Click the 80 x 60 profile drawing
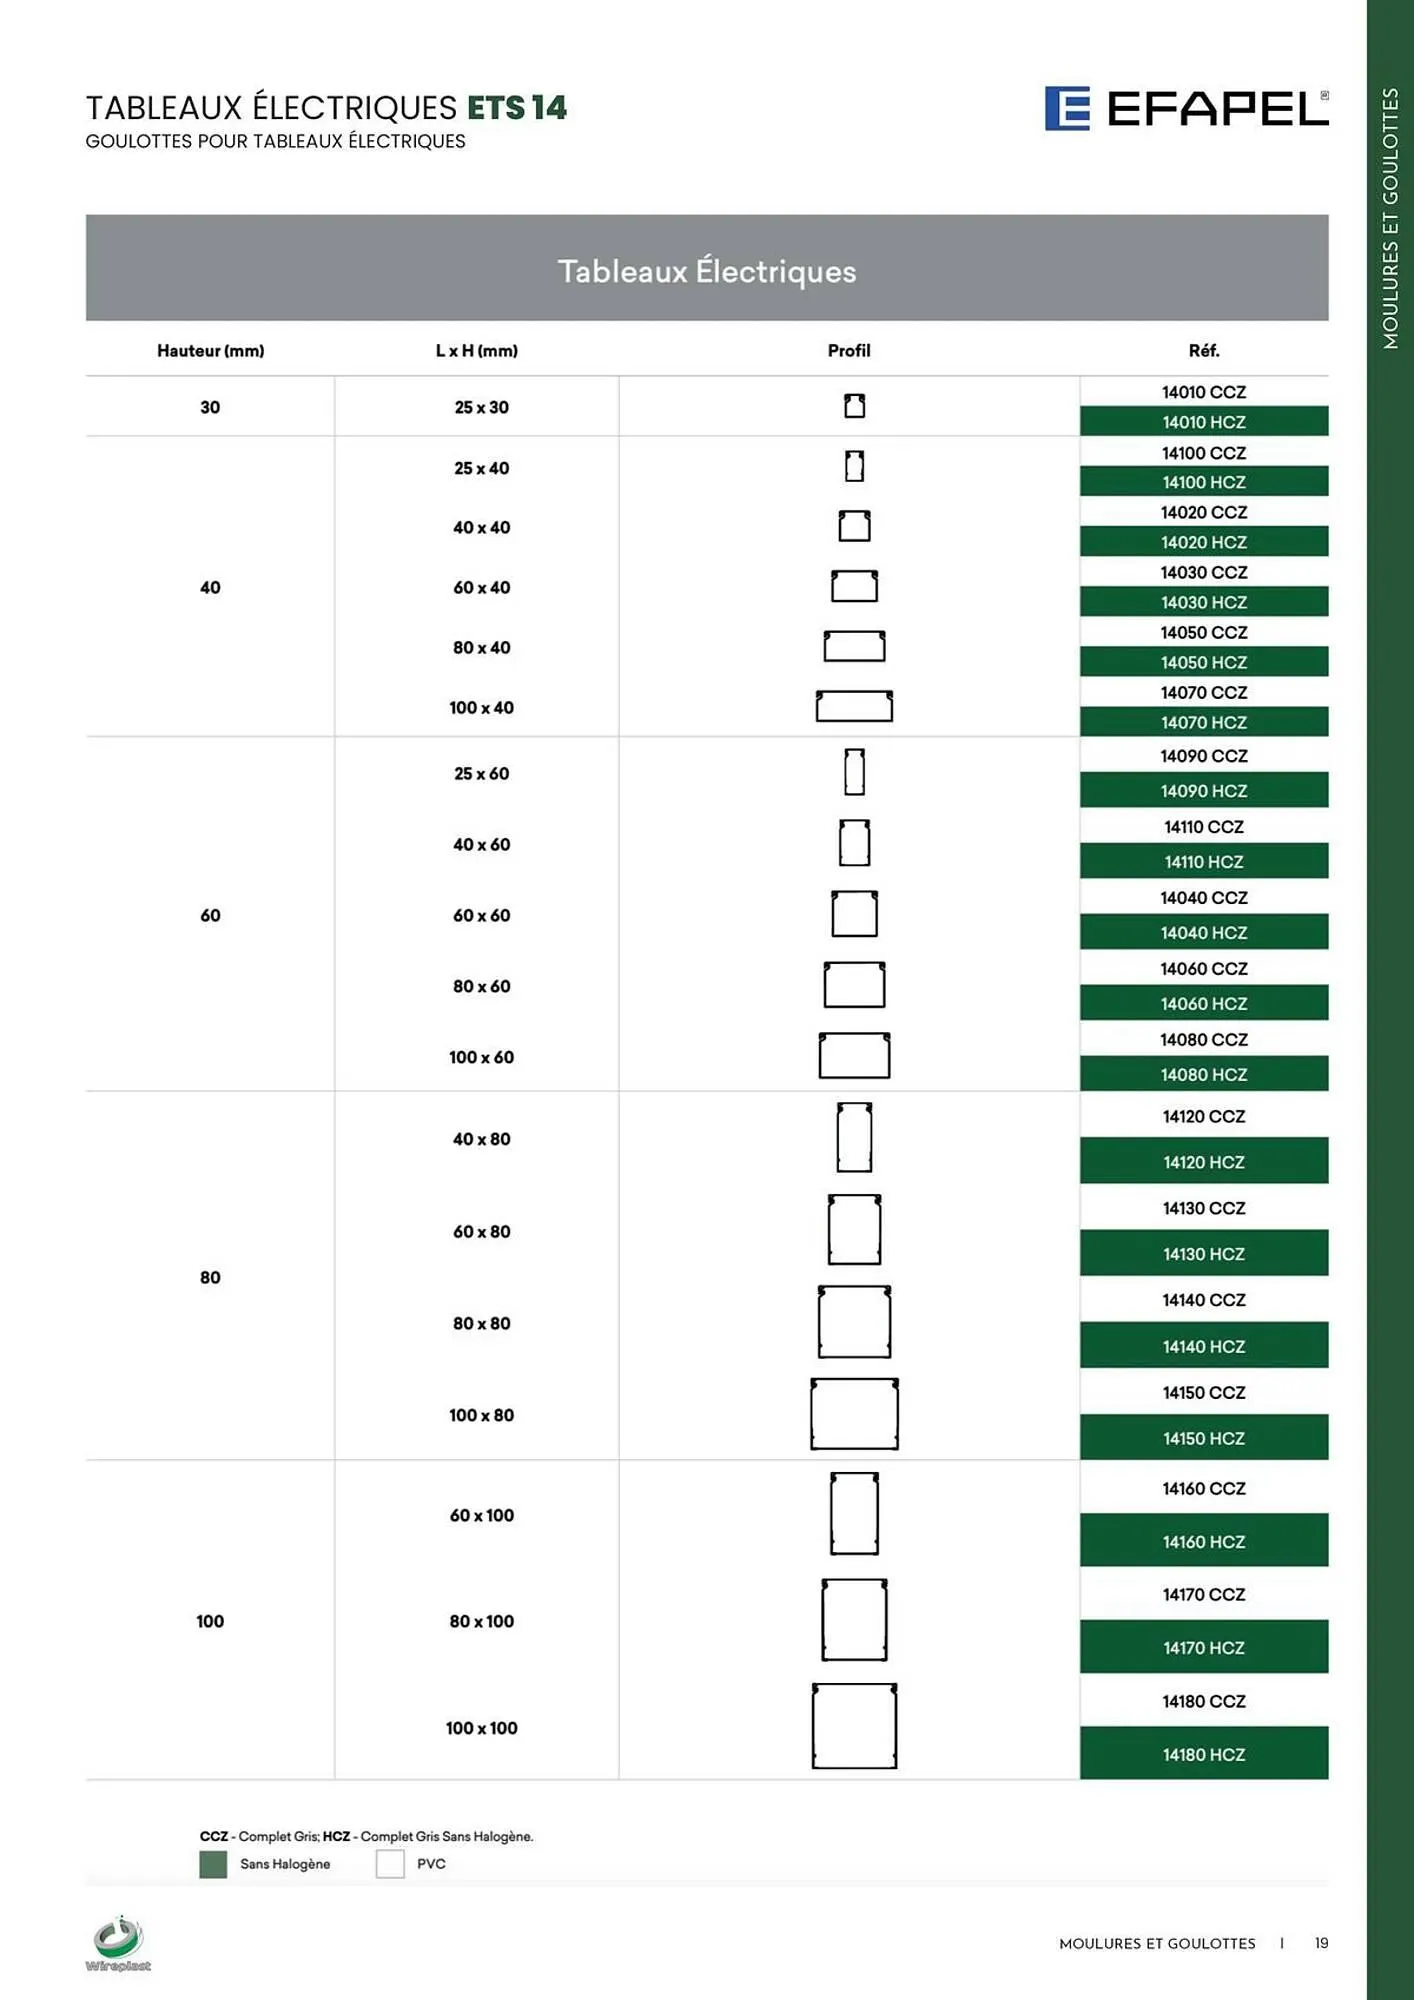The height and width of the screenshot is (2000, 1414). point(854,985)
